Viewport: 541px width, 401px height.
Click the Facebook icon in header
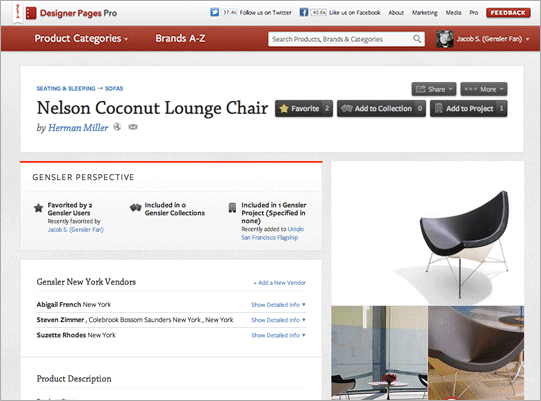coord(304,12)
